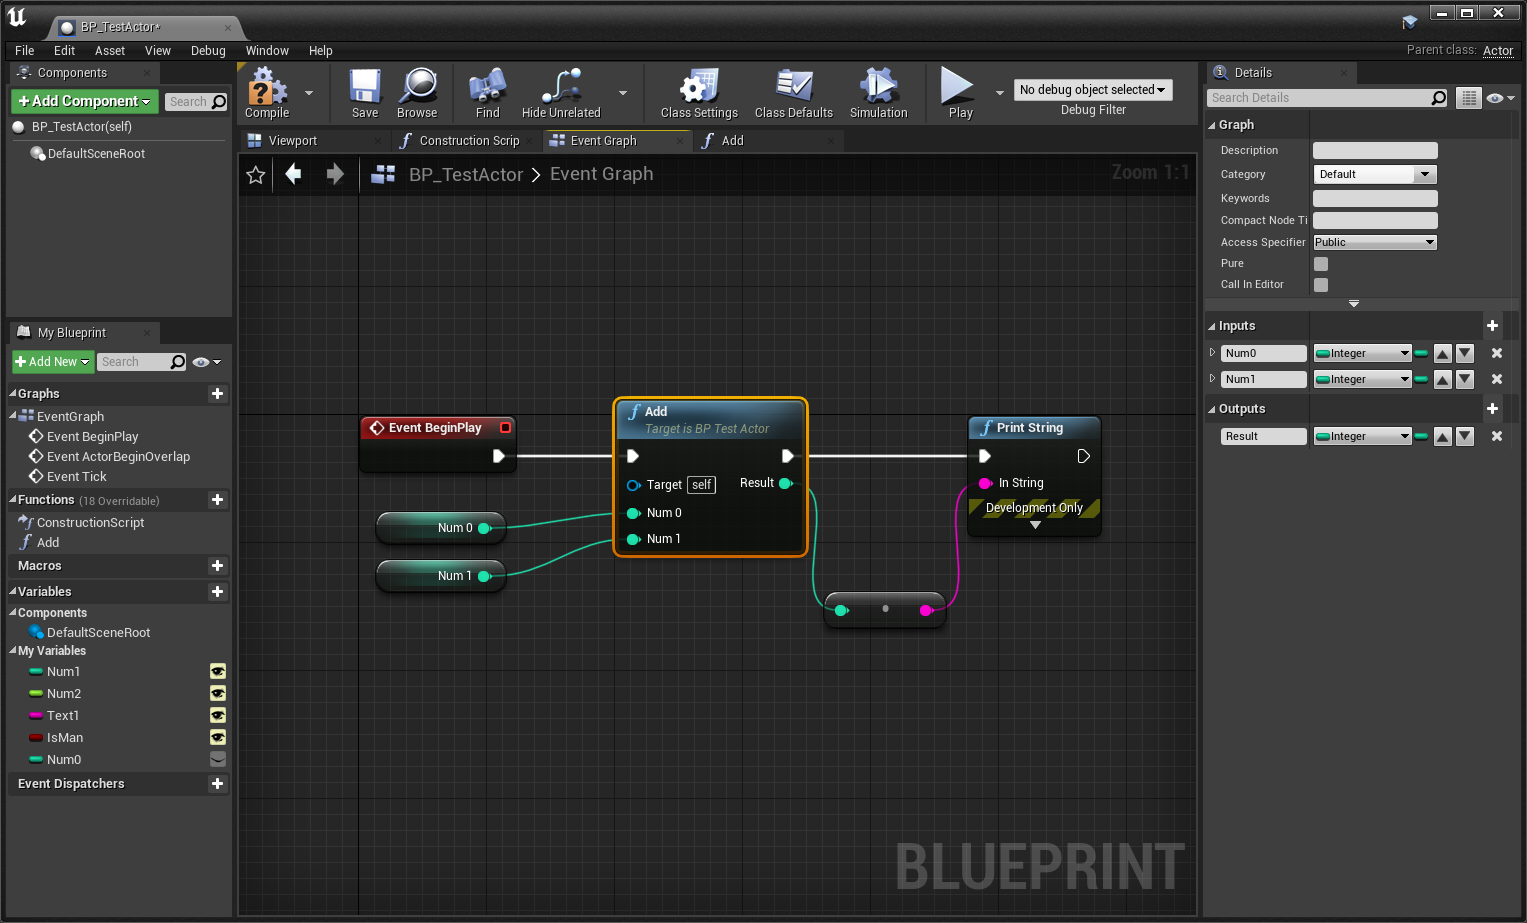Add new event dispatcher plus icon
The image size is (1527, 923).
tap(217, 784)
